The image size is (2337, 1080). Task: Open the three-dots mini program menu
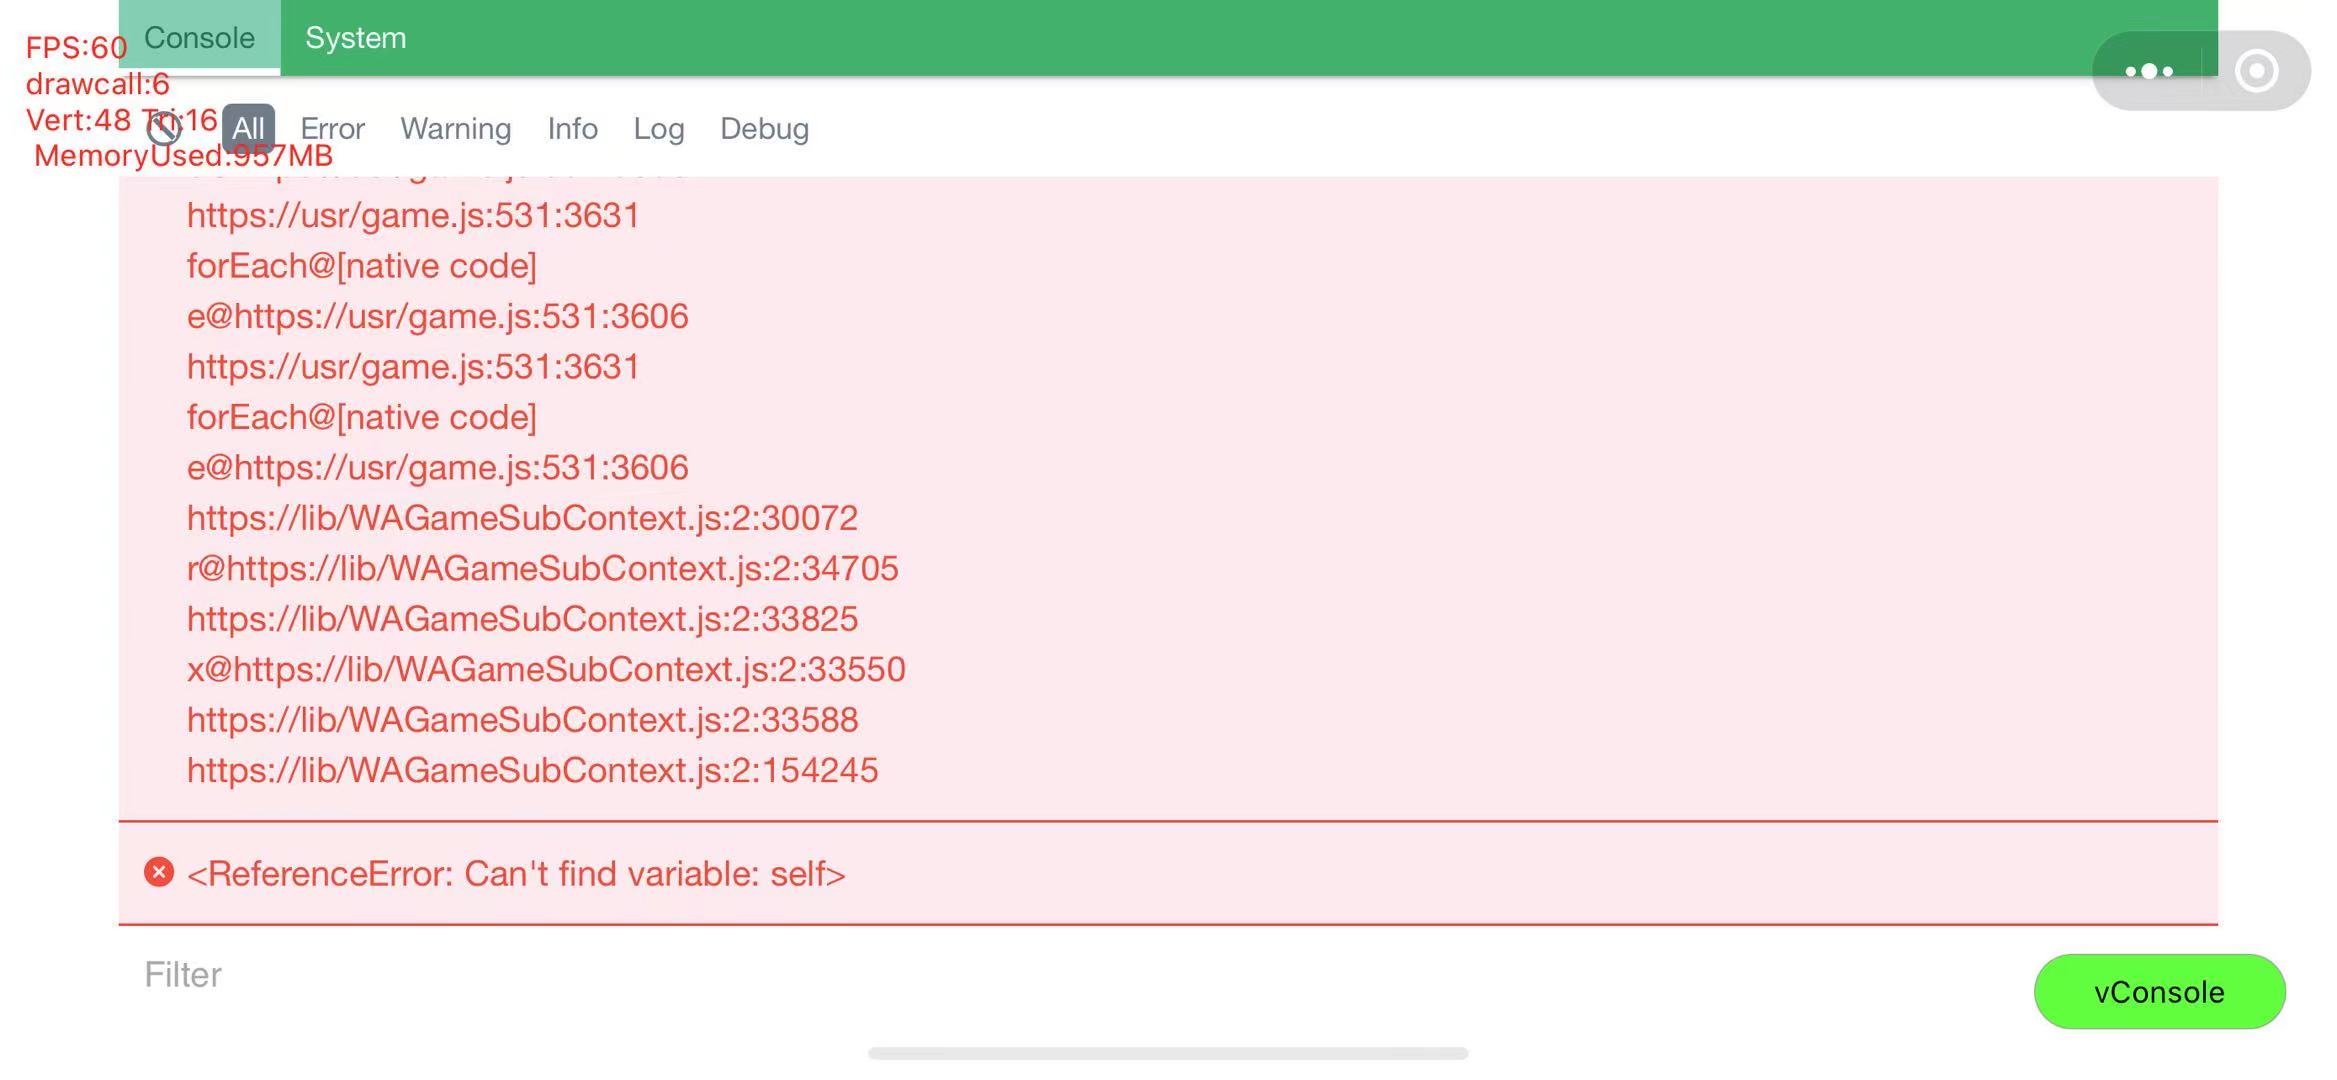(2149, 71)
